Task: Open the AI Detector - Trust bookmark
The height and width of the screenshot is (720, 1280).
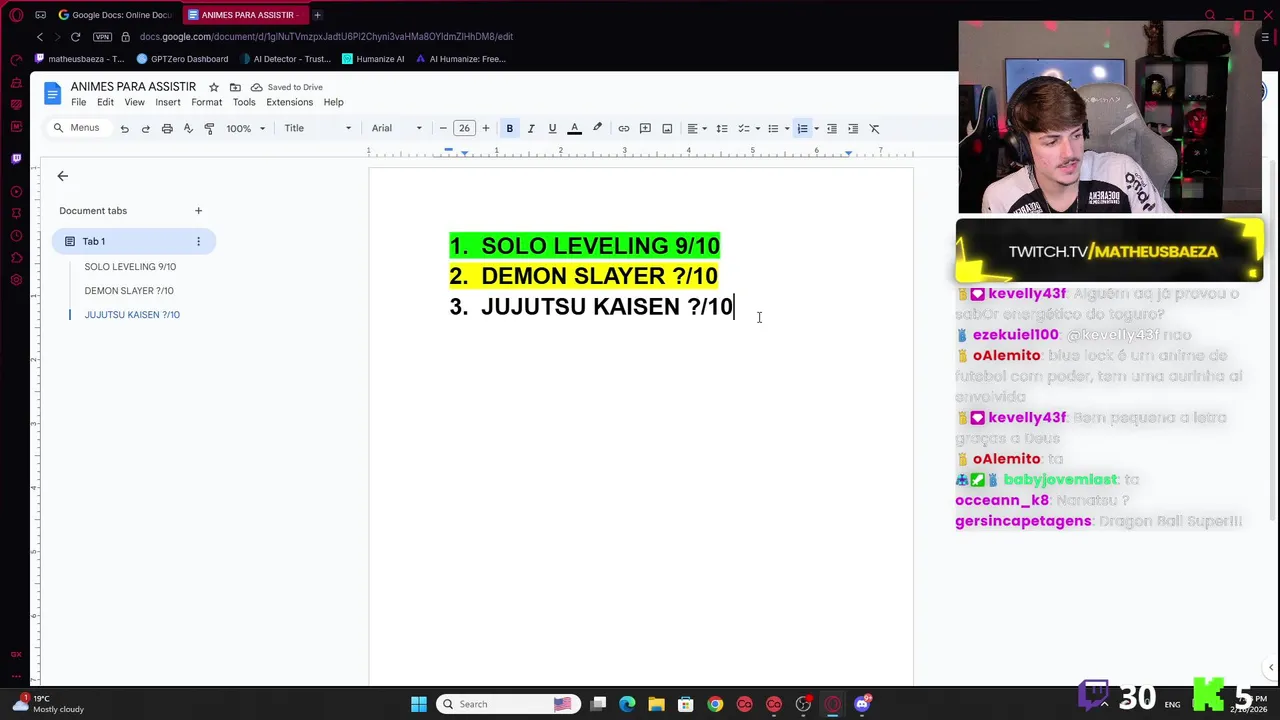Action: (285, 59)
